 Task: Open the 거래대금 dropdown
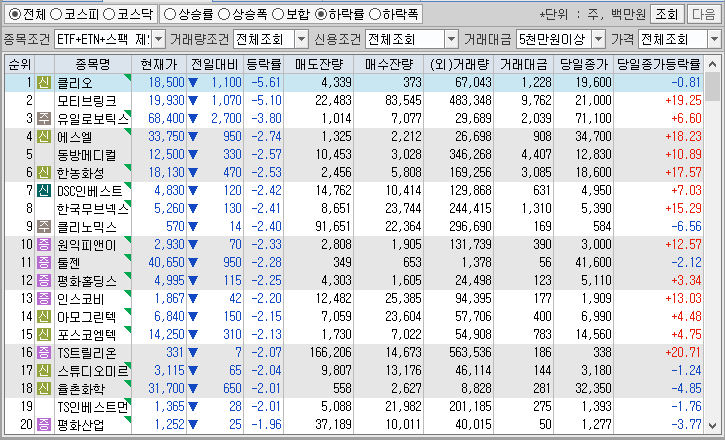599,40
